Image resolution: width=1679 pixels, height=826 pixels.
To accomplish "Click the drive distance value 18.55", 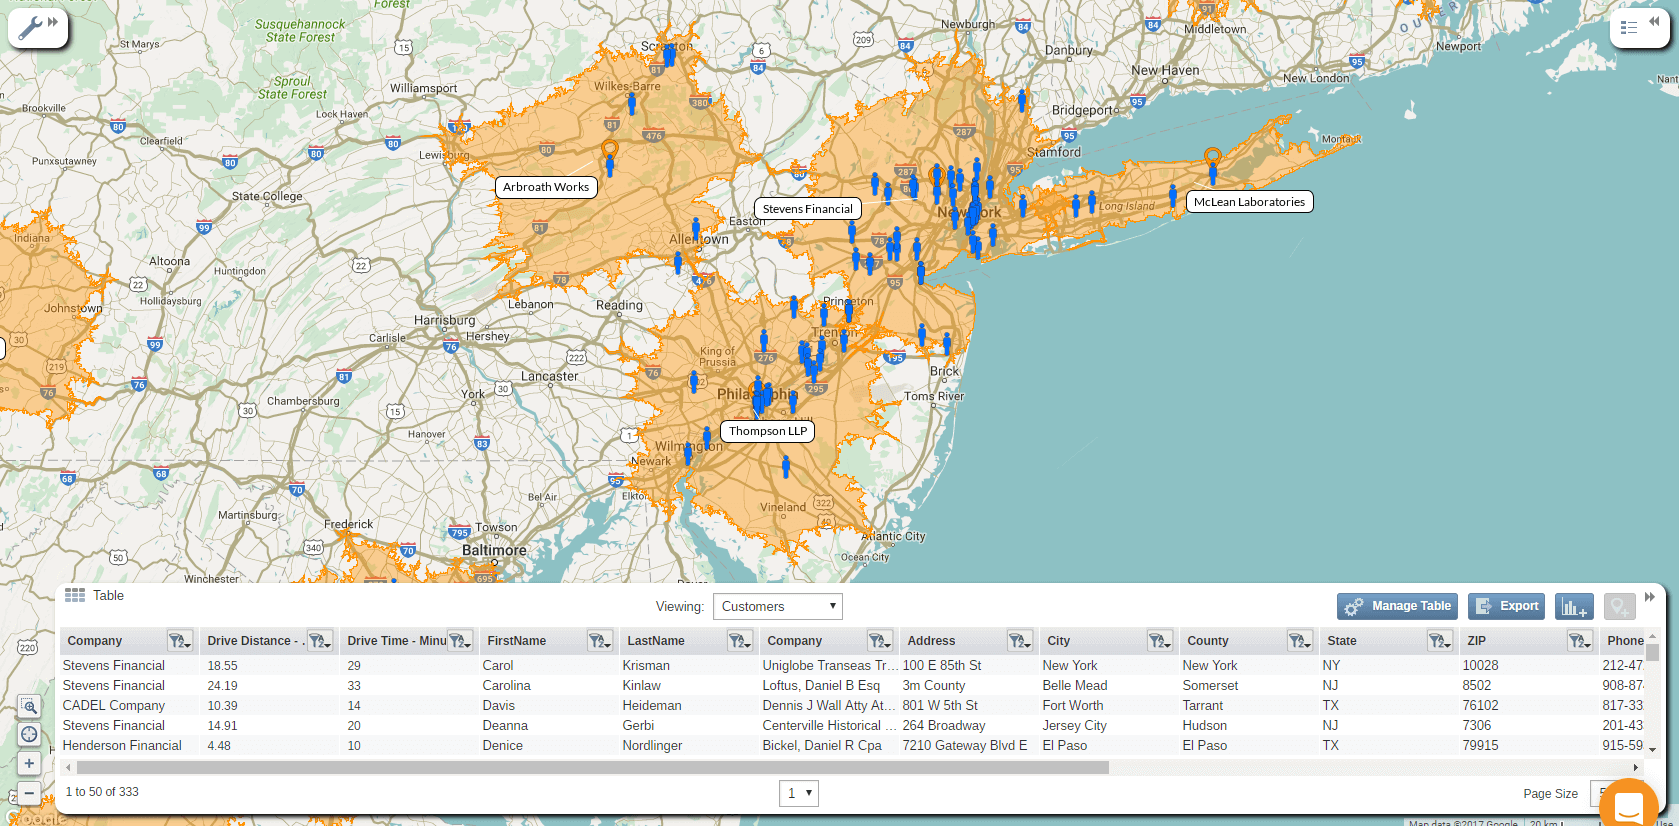I will [222, 665].
